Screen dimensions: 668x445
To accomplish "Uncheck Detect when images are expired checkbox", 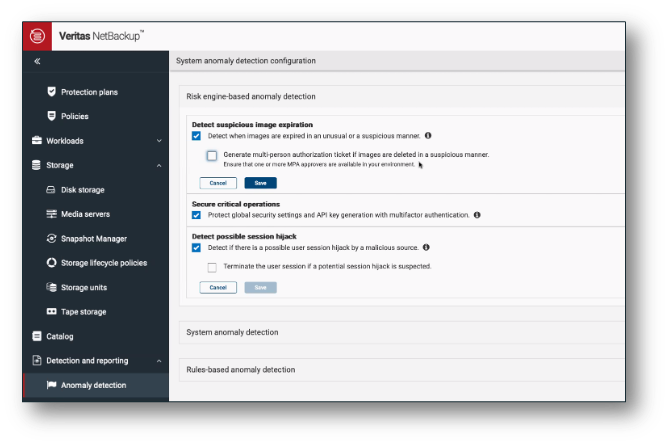I will pyautogui.click(x=197, y=135).
